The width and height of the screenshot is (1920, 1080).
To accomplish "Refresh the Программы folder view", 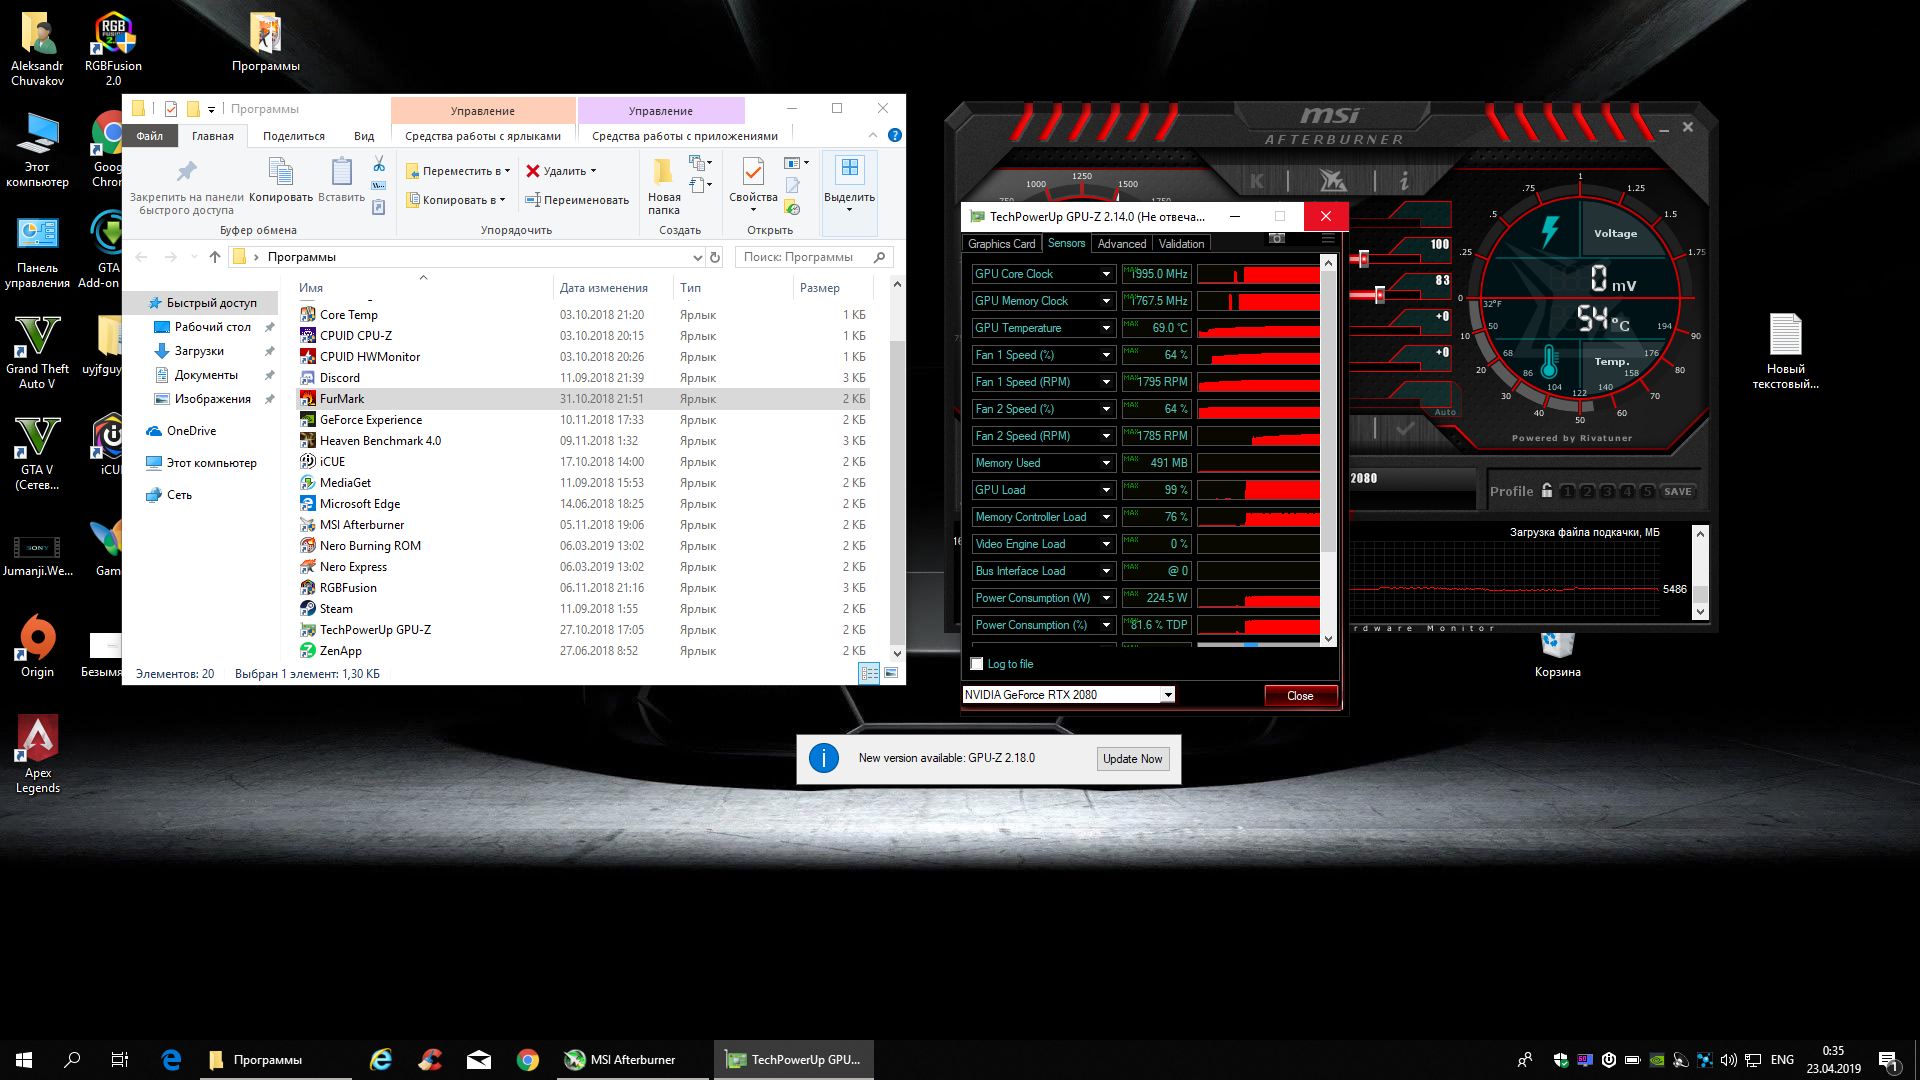I will (x=715, y=257).
